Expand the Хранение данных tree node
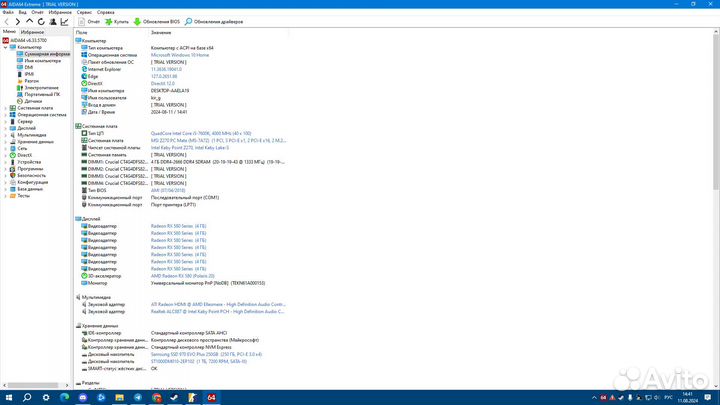This screenshot has width=720, height=405. click(6, 142)
